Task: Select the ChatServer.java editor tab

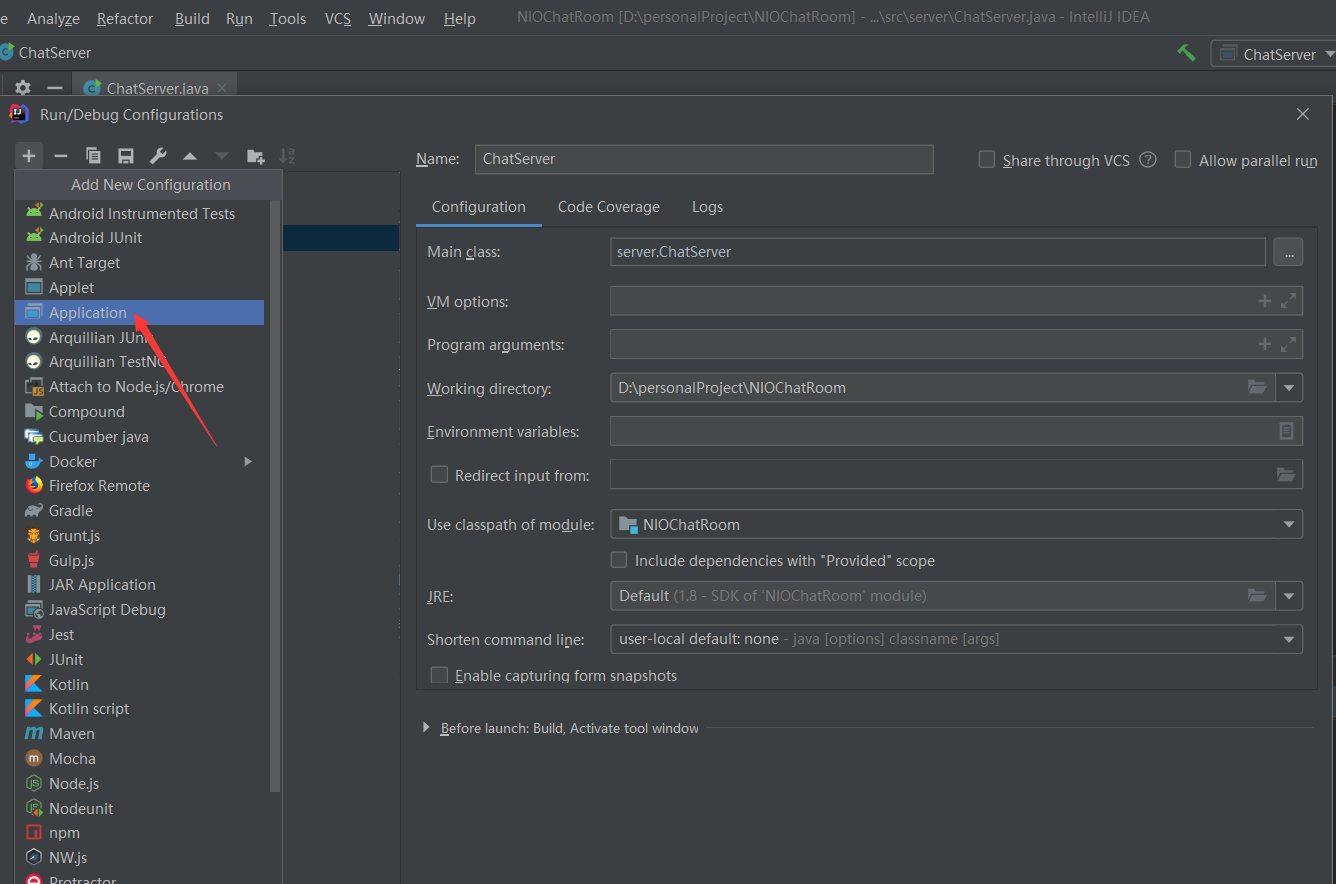Action: pos(157,88)
